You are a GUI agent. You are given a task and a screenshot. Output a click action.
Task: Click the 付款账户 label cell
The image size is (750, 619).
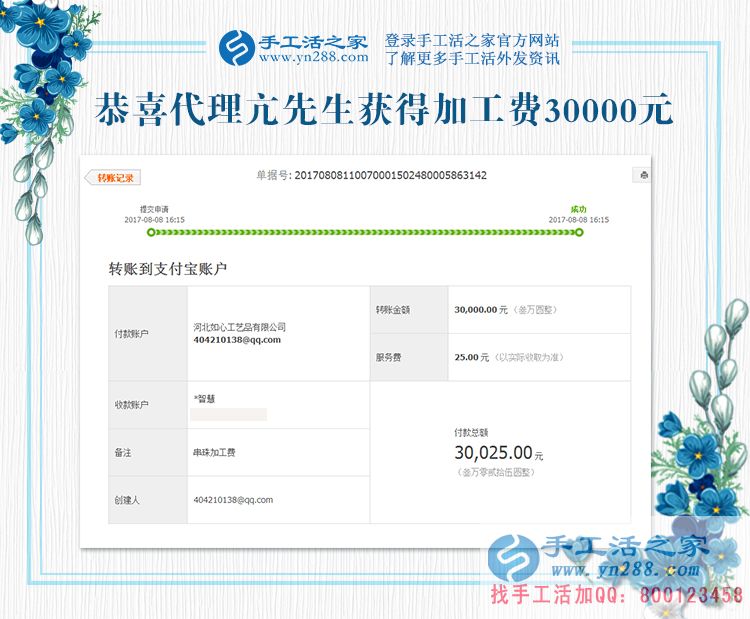tap(148, 333)
